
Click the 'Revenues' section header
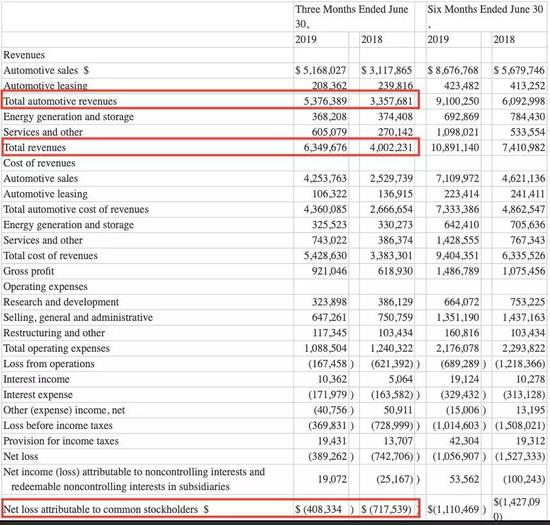24,55
